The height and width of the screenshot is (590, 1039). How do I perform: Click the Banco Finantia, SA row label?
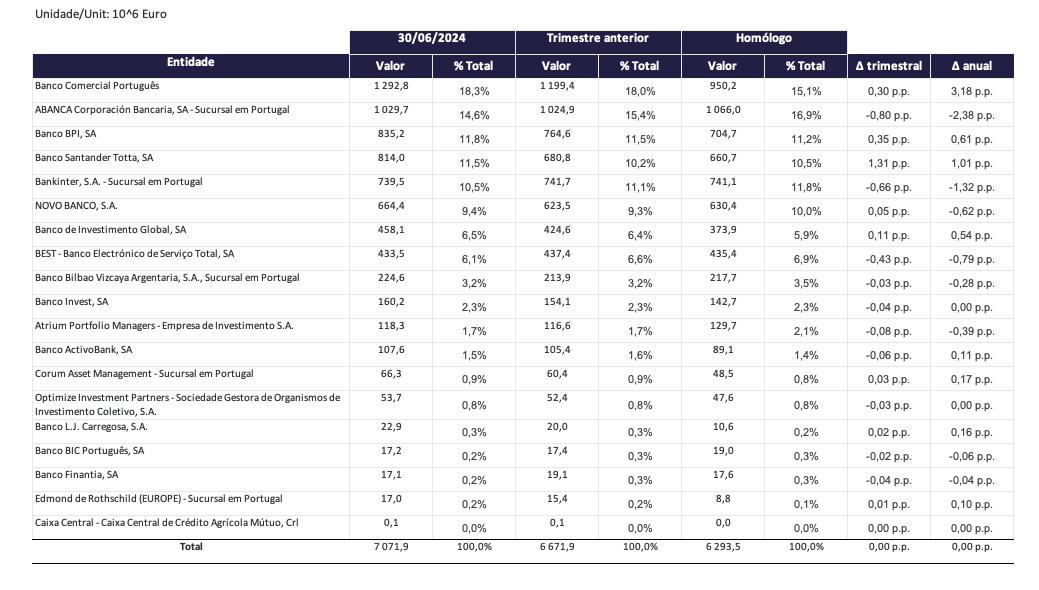(76, 474)
